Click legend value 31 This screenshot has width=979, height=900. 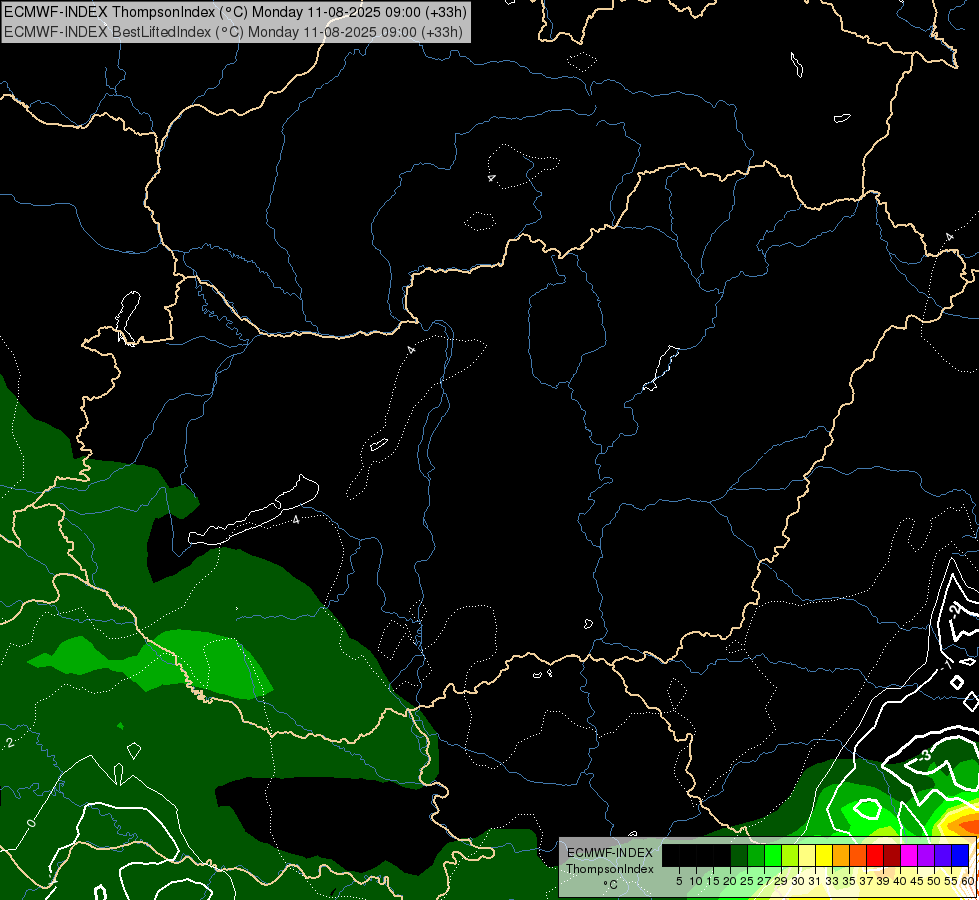(x=815, y=881)
